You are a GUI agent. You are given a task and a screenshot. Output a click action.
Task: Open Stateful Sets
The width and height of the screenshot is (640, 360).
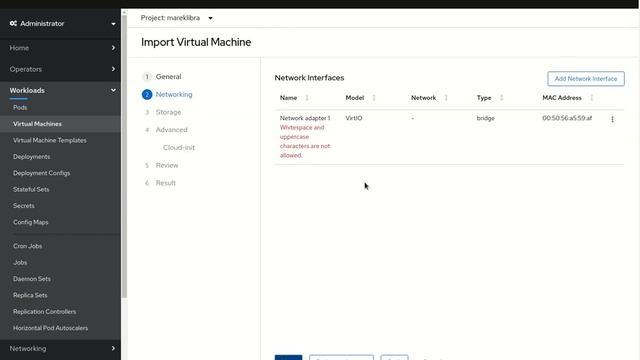coord(31,189)
